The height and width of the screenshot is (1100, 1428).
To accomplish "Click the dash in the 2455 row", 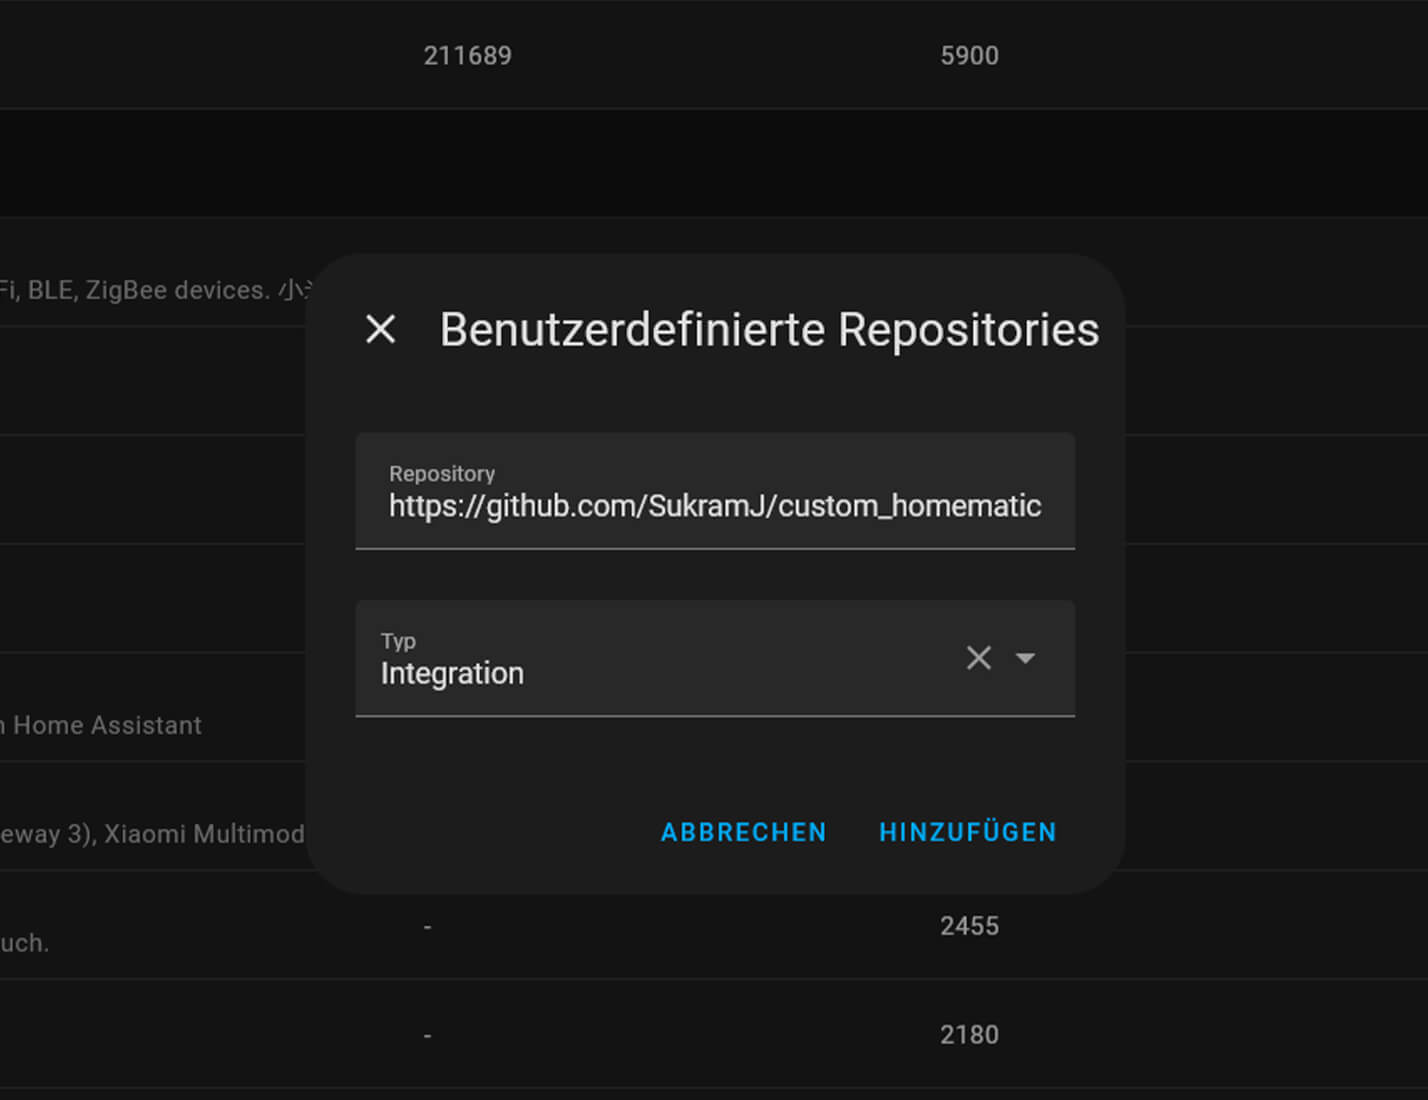I will click(x=427, y=927).
